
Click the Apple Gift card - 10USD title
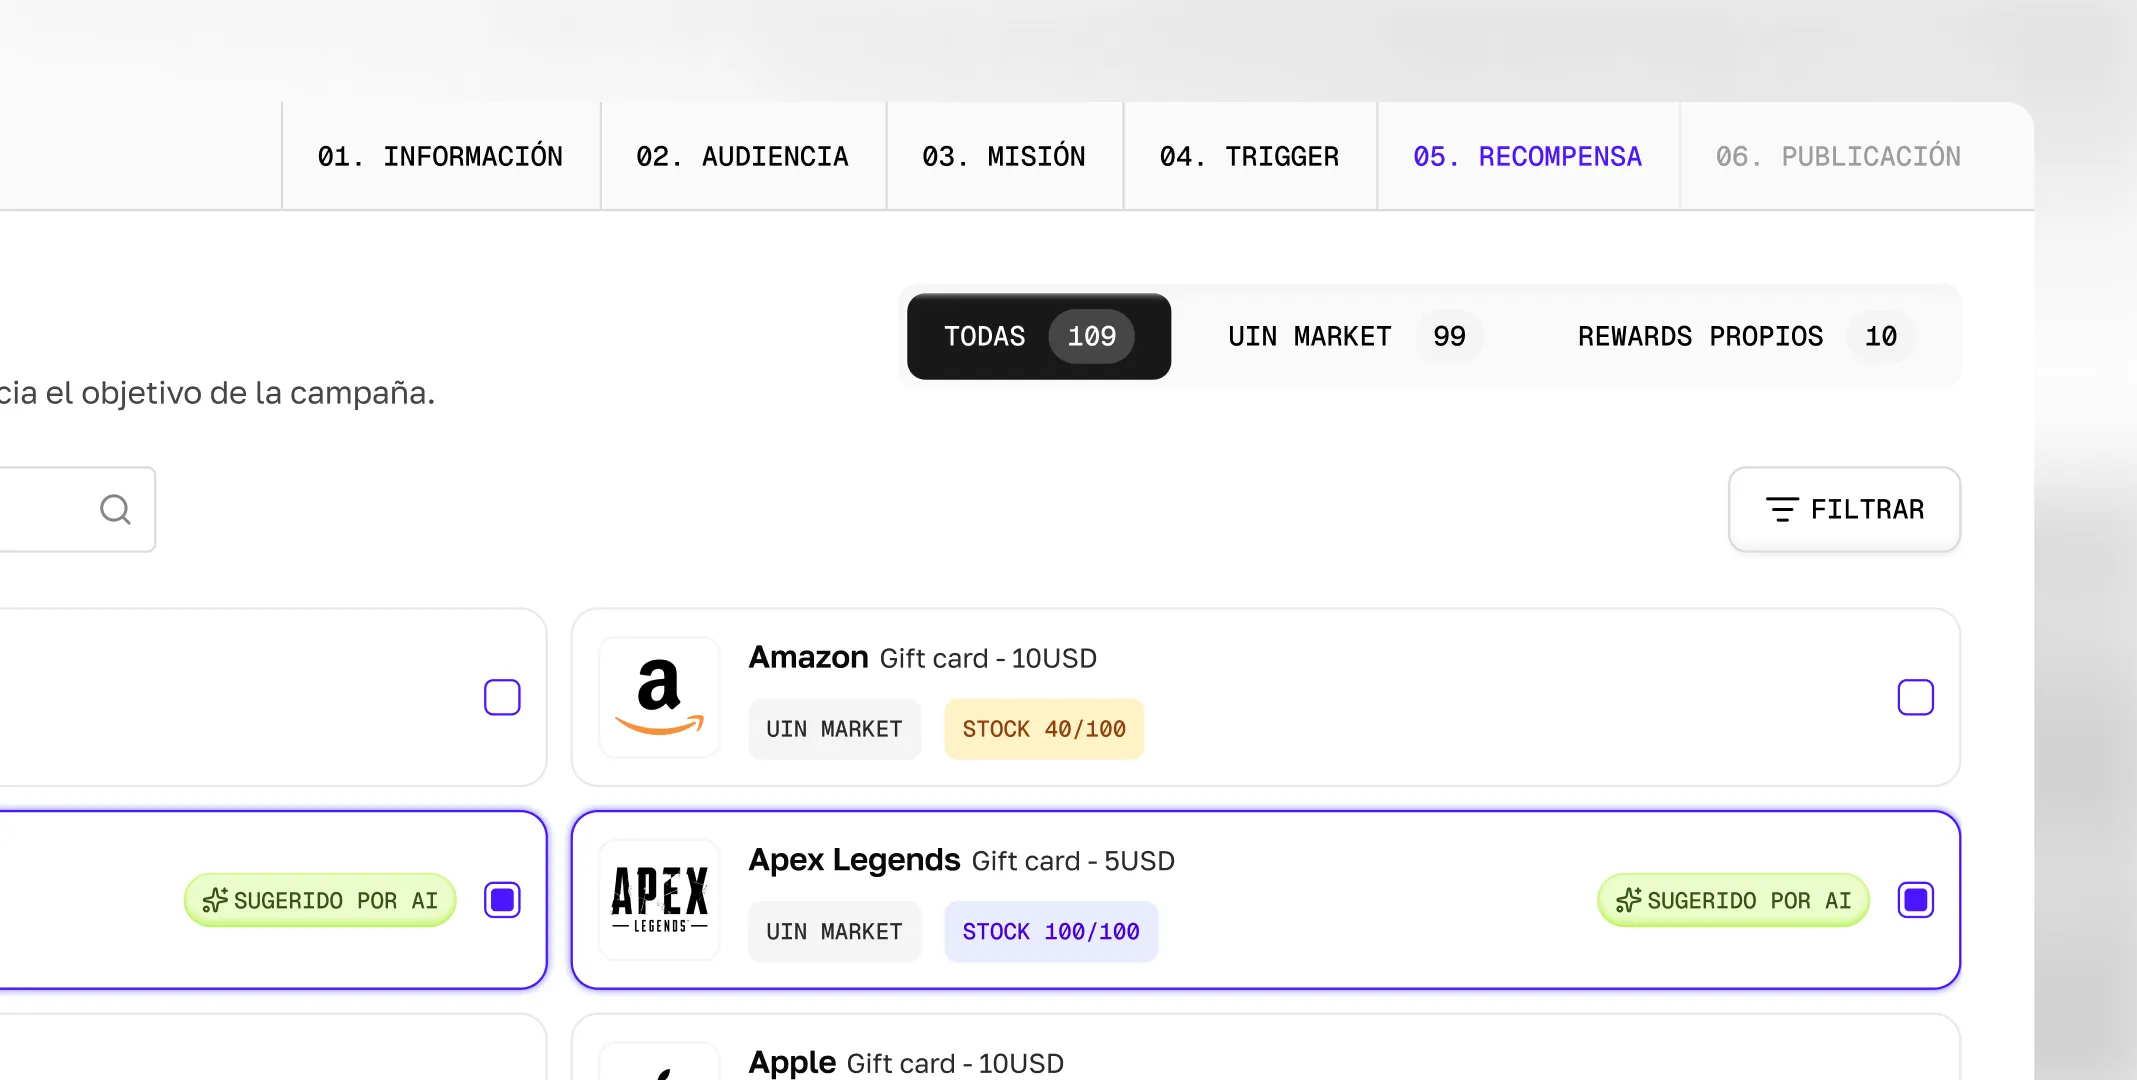coord(906,1062)
